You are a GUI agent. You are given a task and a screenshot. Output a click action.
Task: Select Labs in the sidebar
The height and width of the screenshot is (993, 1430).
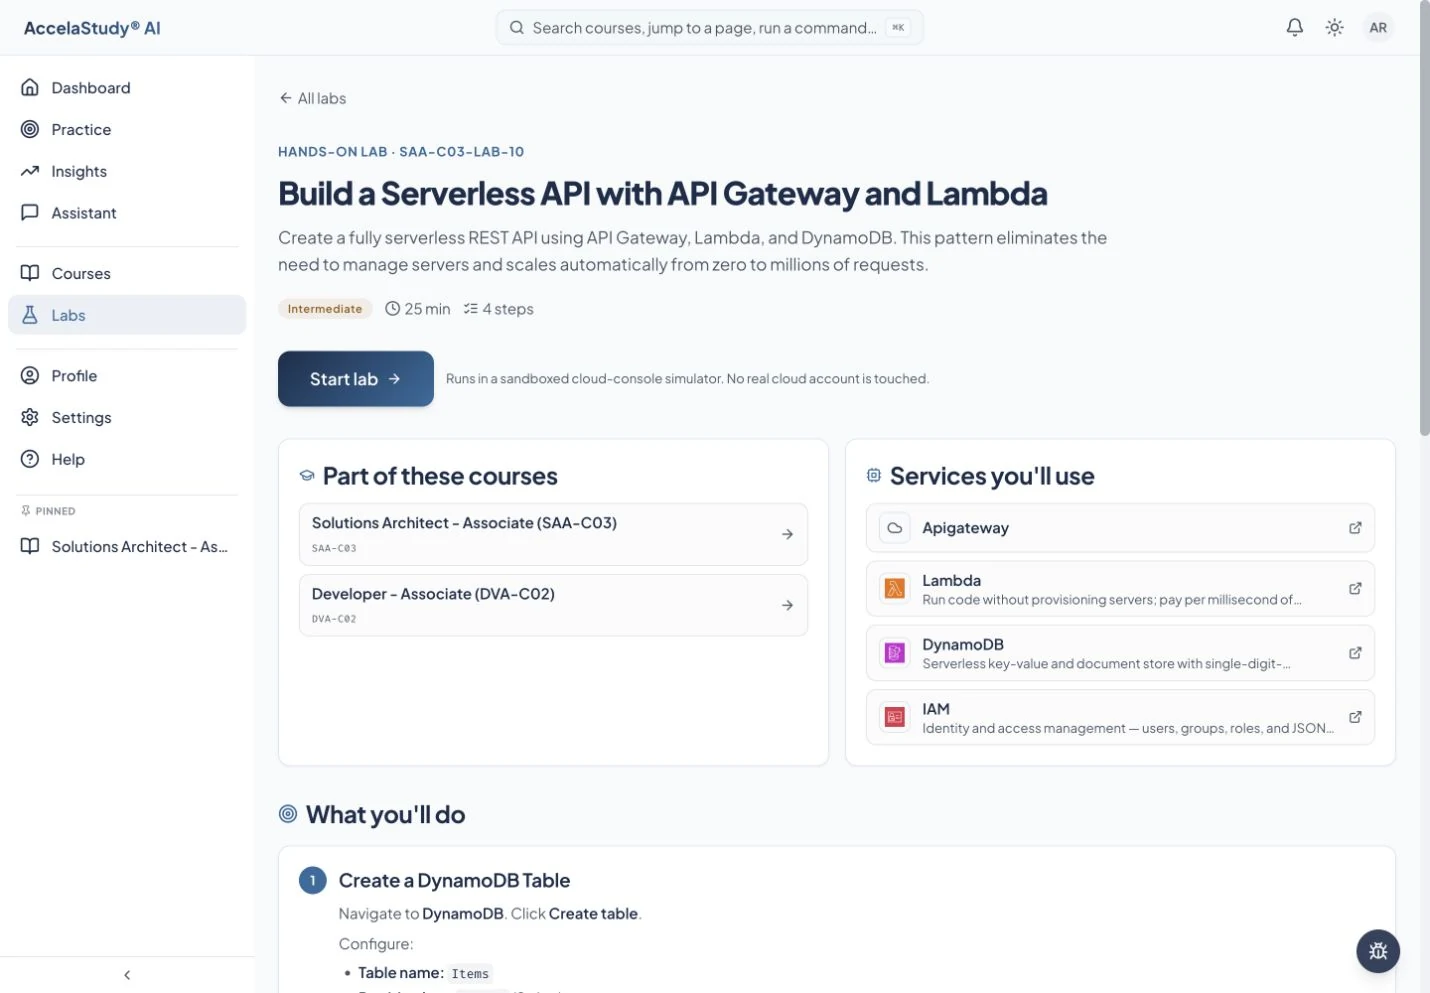coord(127,315)
